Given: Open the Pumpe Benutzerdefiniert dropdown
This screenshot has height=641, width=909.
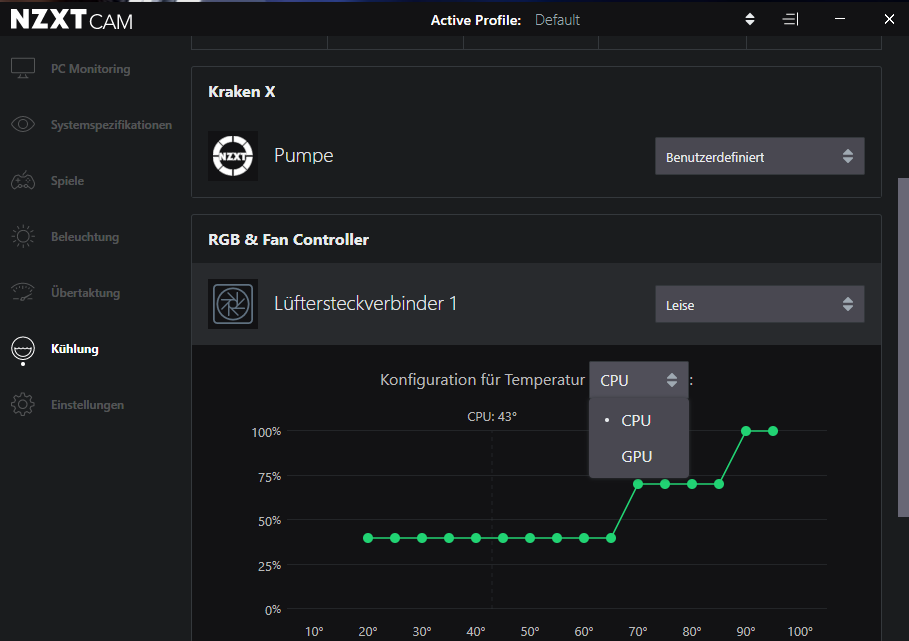Looking at the screenshot, I should (759, 156).
